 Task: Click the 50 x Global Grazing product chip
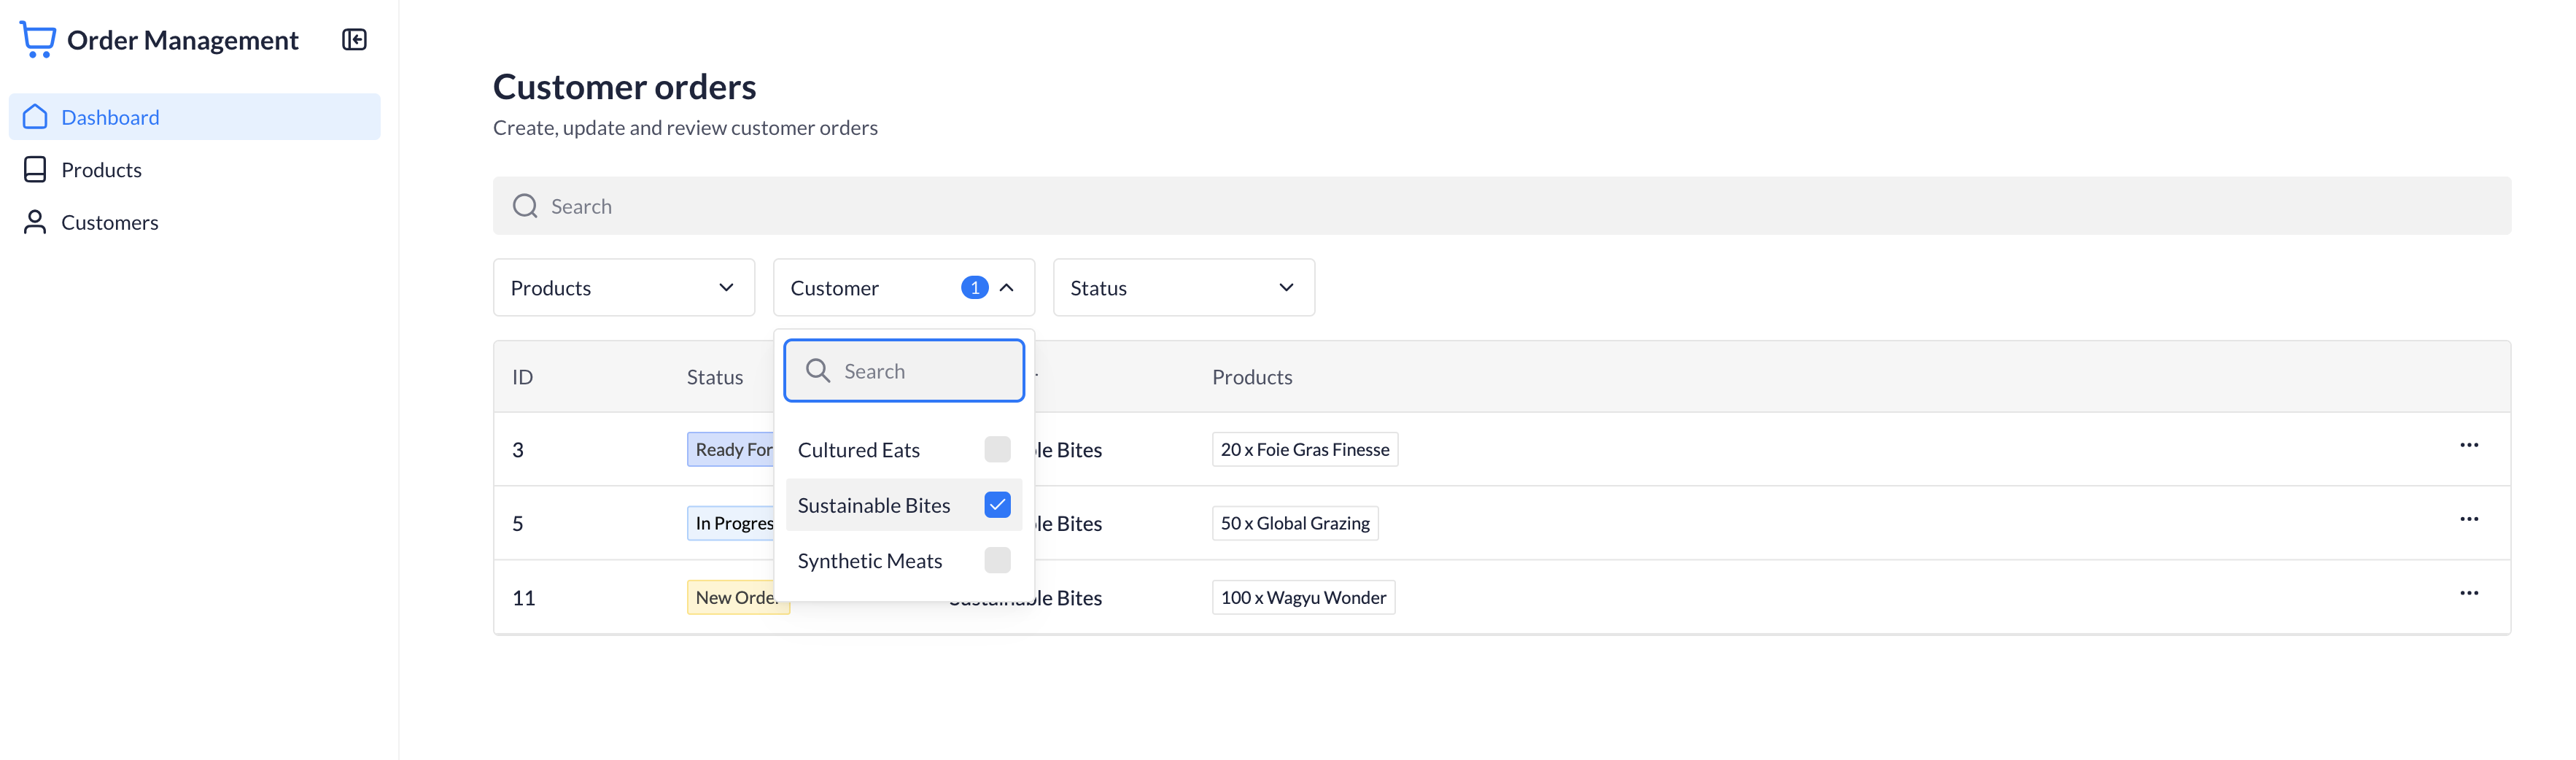click(1294, 522)
